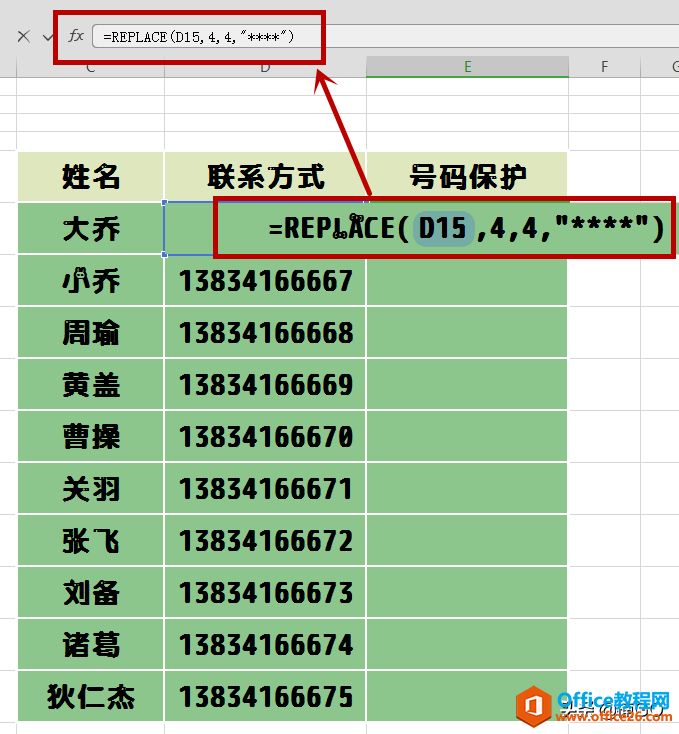
Task: Select the name cell 狄仁杰
Action: pos(91,697)
